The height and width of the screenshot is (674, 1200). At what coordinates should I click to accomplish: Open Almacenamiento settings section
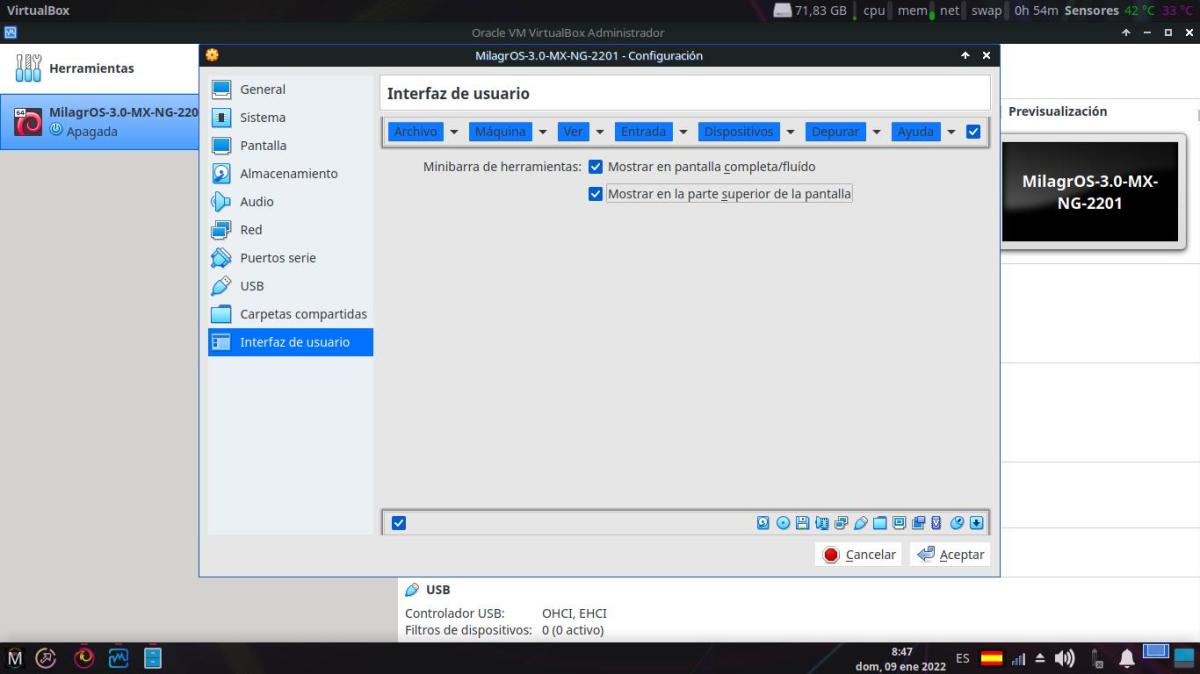[x=288, y=173]
